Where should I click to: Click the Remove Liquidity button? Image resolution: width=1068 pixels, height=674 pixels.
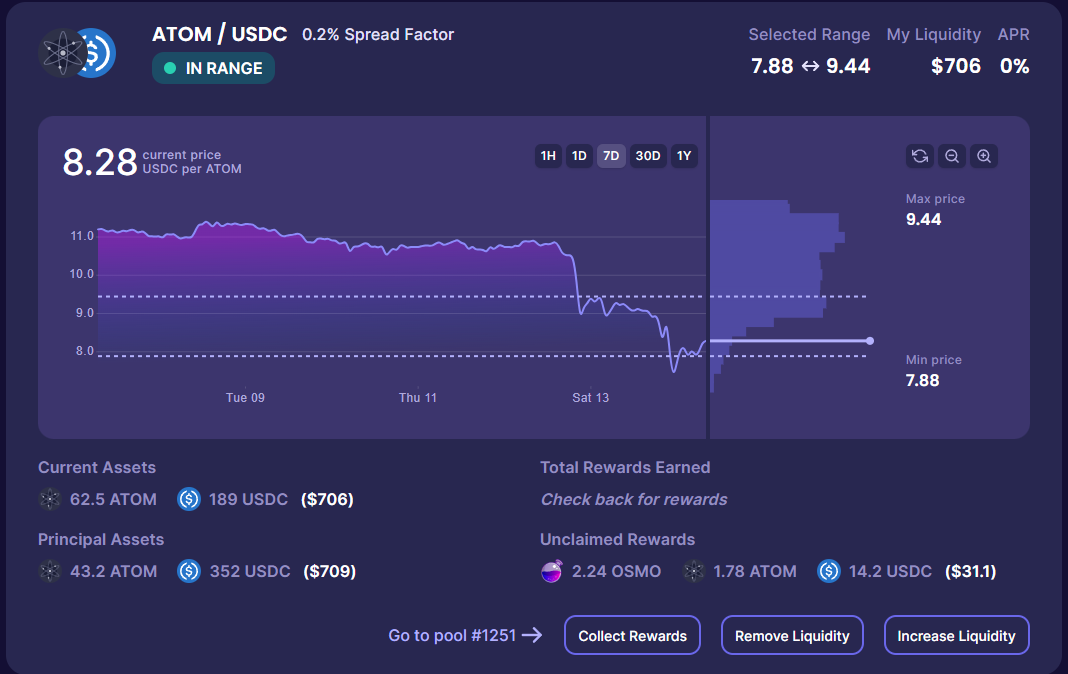click(x=792, y=635)
